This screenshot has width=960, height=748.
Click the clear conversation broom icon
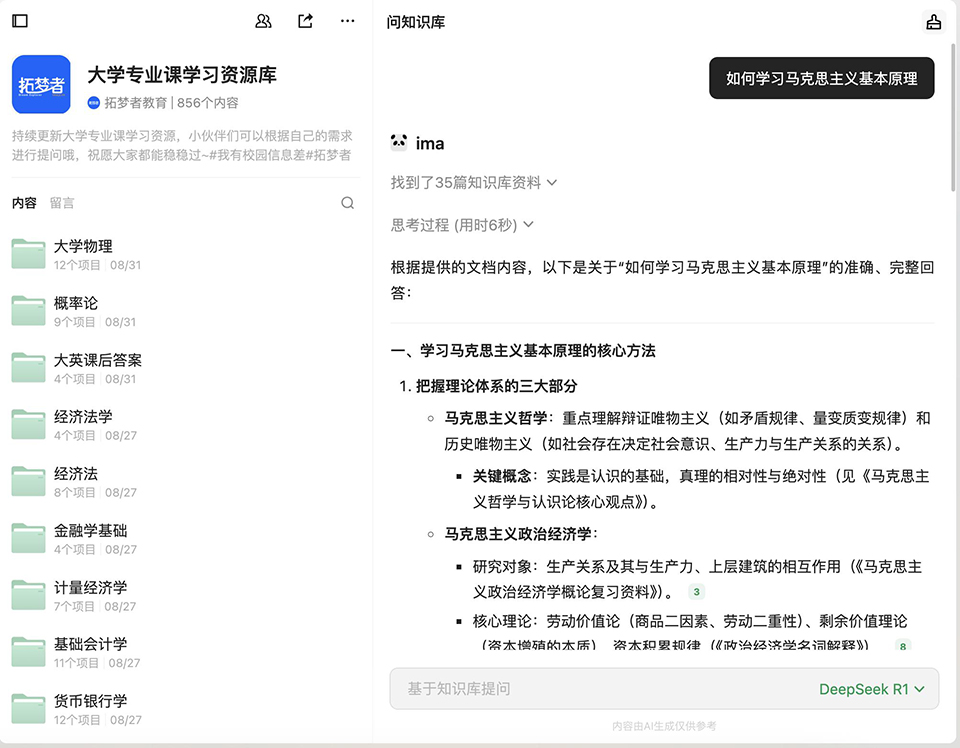coord(933,22)
